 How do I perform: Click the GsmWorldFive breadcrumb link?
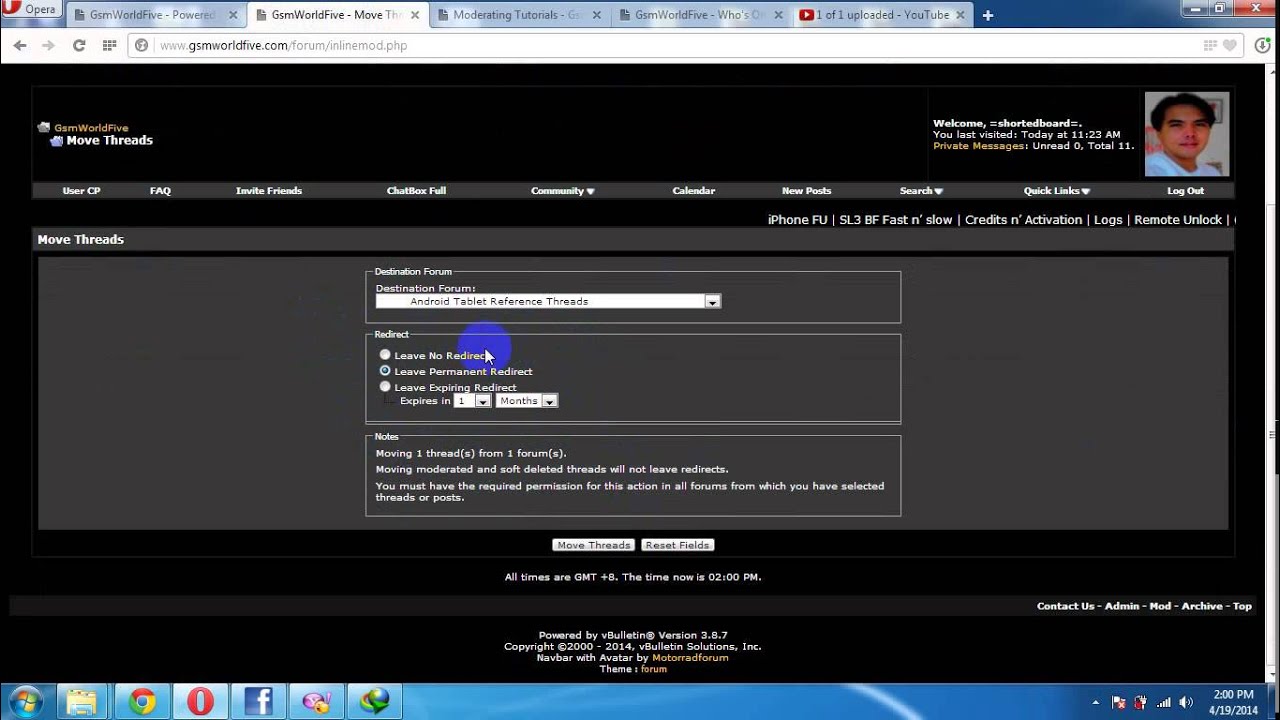[x=91, y=128]
